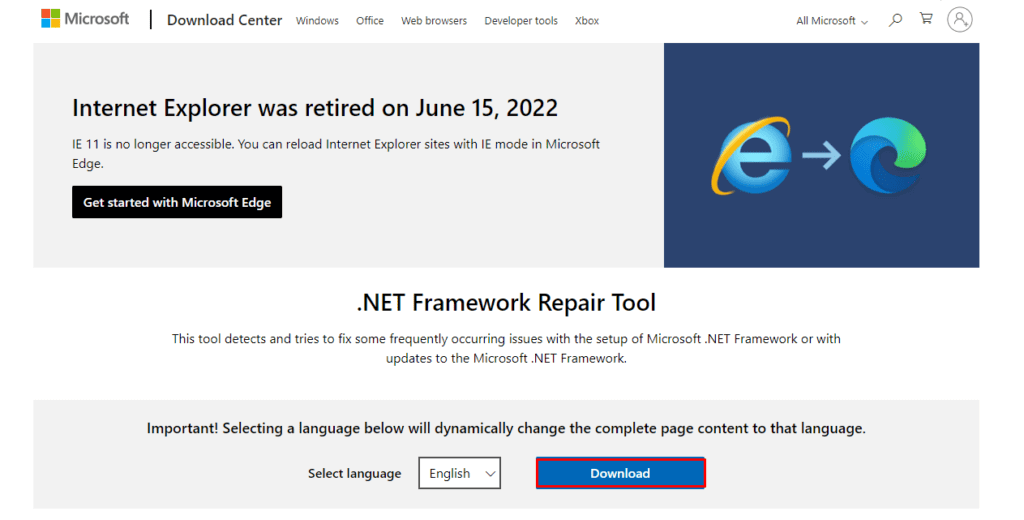Viewport: 1024px width, 520px height.
Task: Click the 'Important! Selecting a language' notice
Action: pyautogui.click(x=506, y=429)
